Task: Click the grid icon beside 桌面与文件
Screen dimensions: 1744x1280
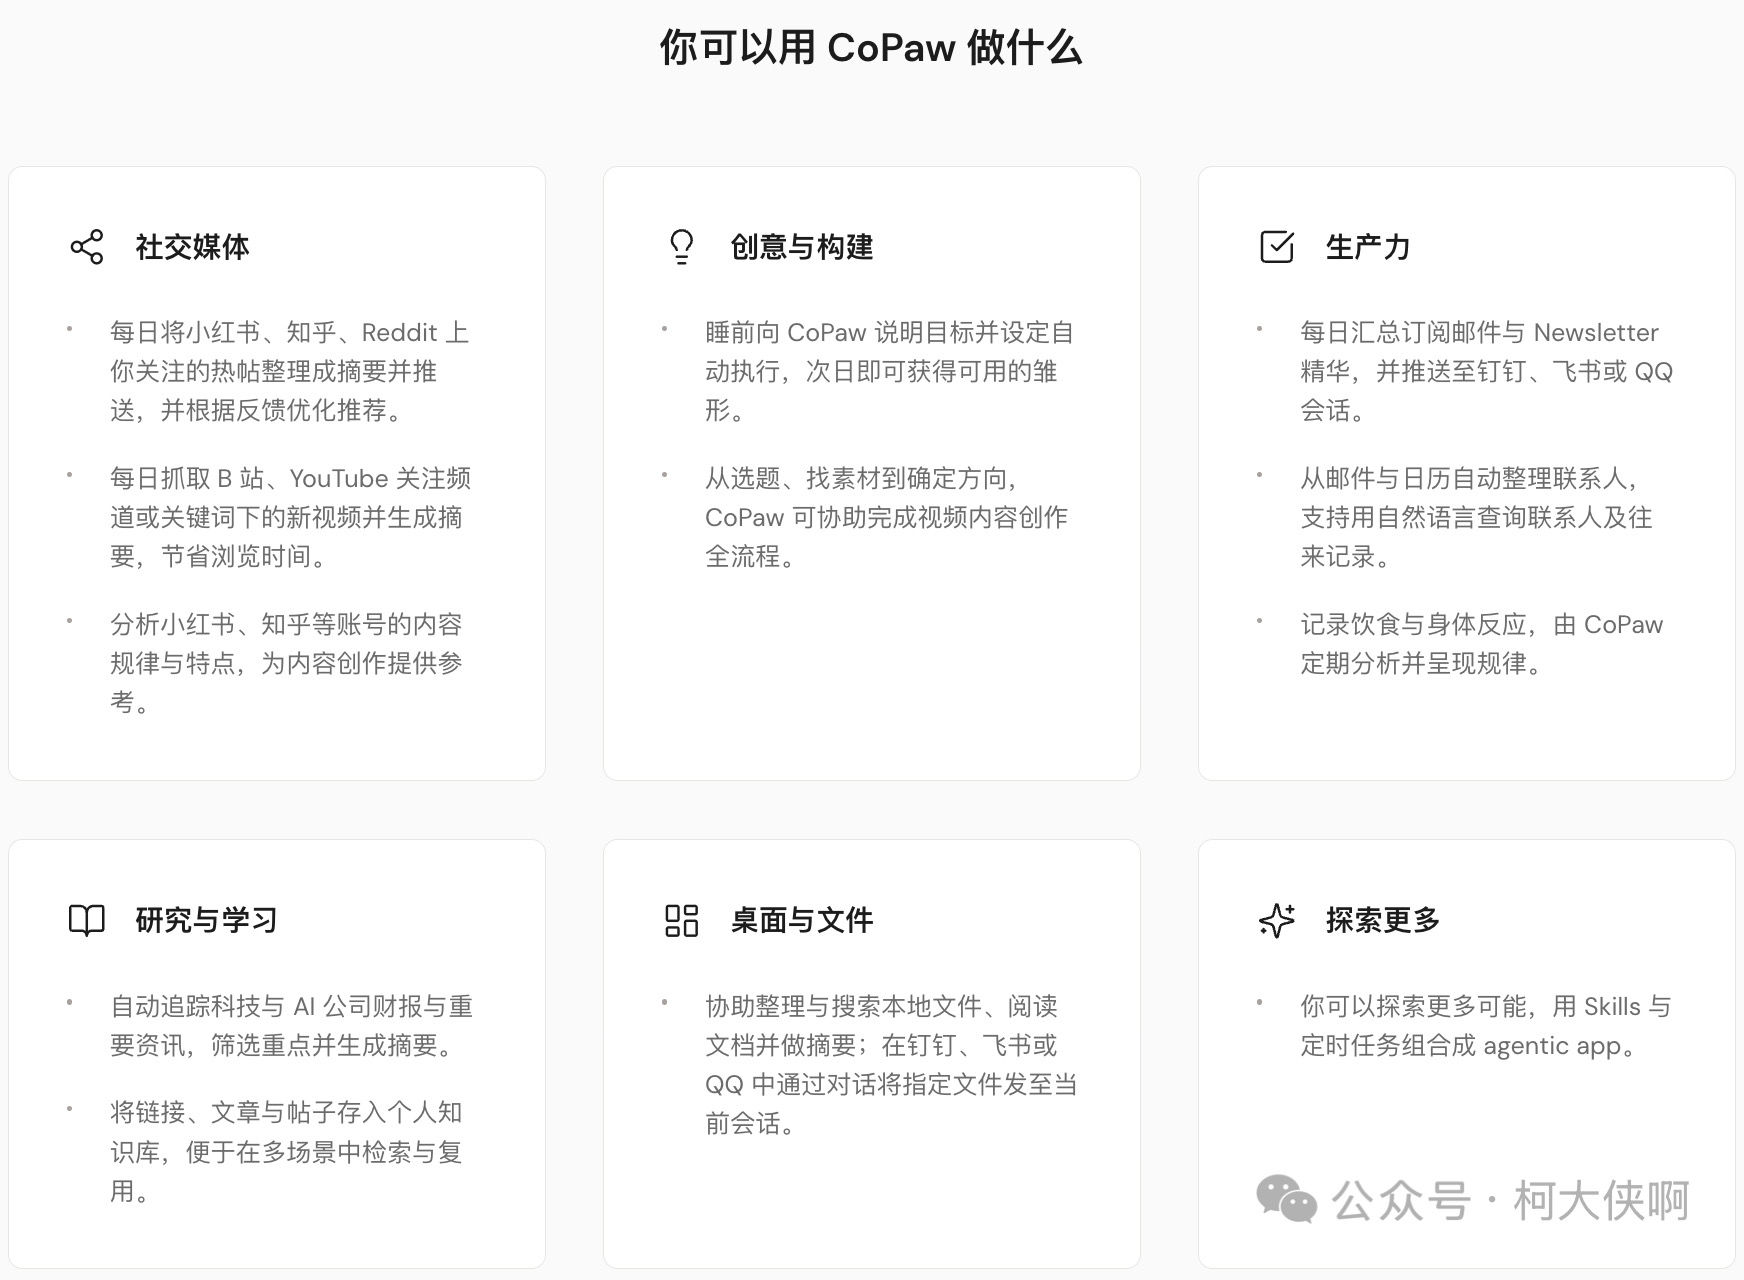Action: pyautogui.click(x=682, y=920)
